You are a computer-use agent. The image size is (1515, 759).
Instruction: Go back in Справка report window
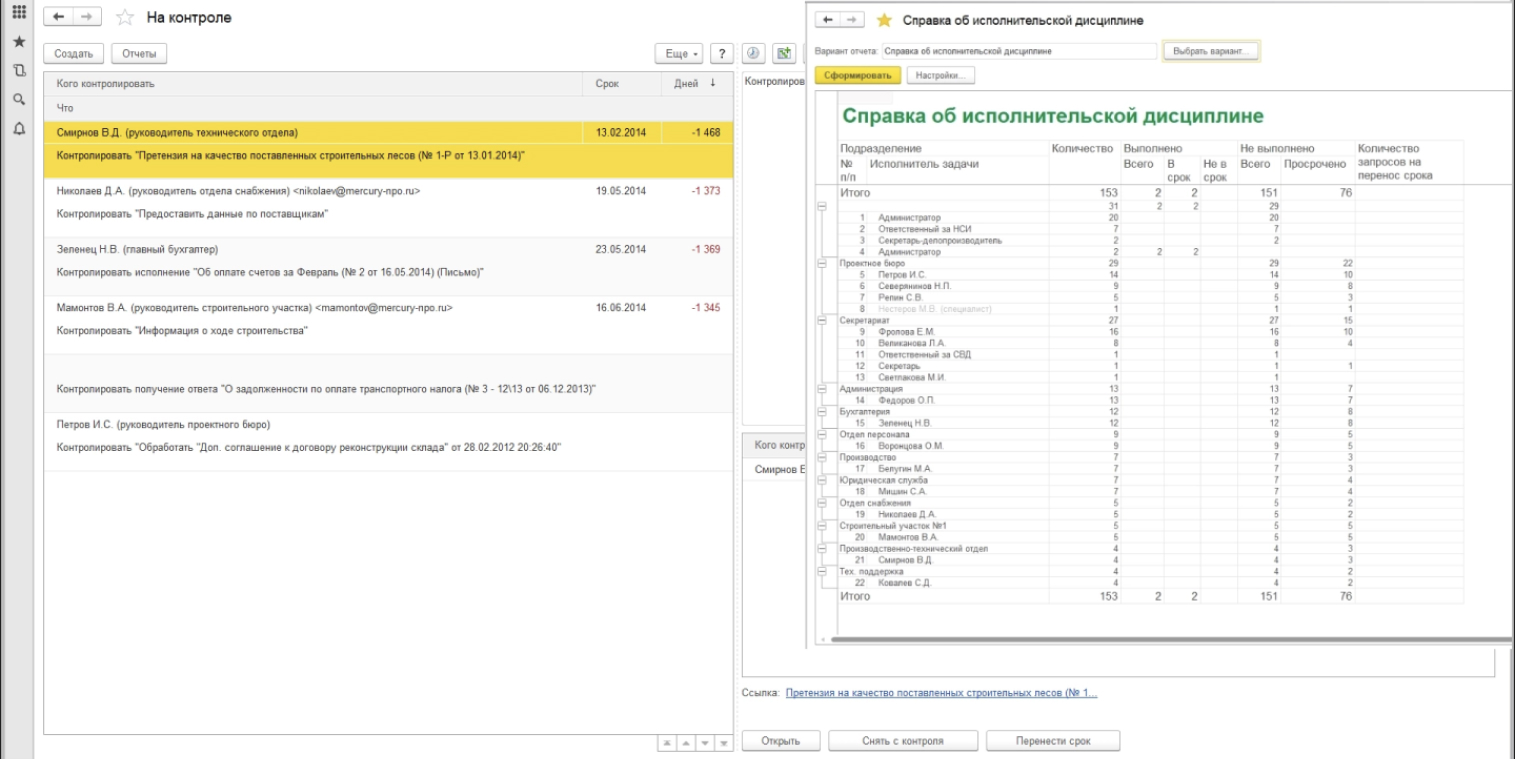coord(827,20)
